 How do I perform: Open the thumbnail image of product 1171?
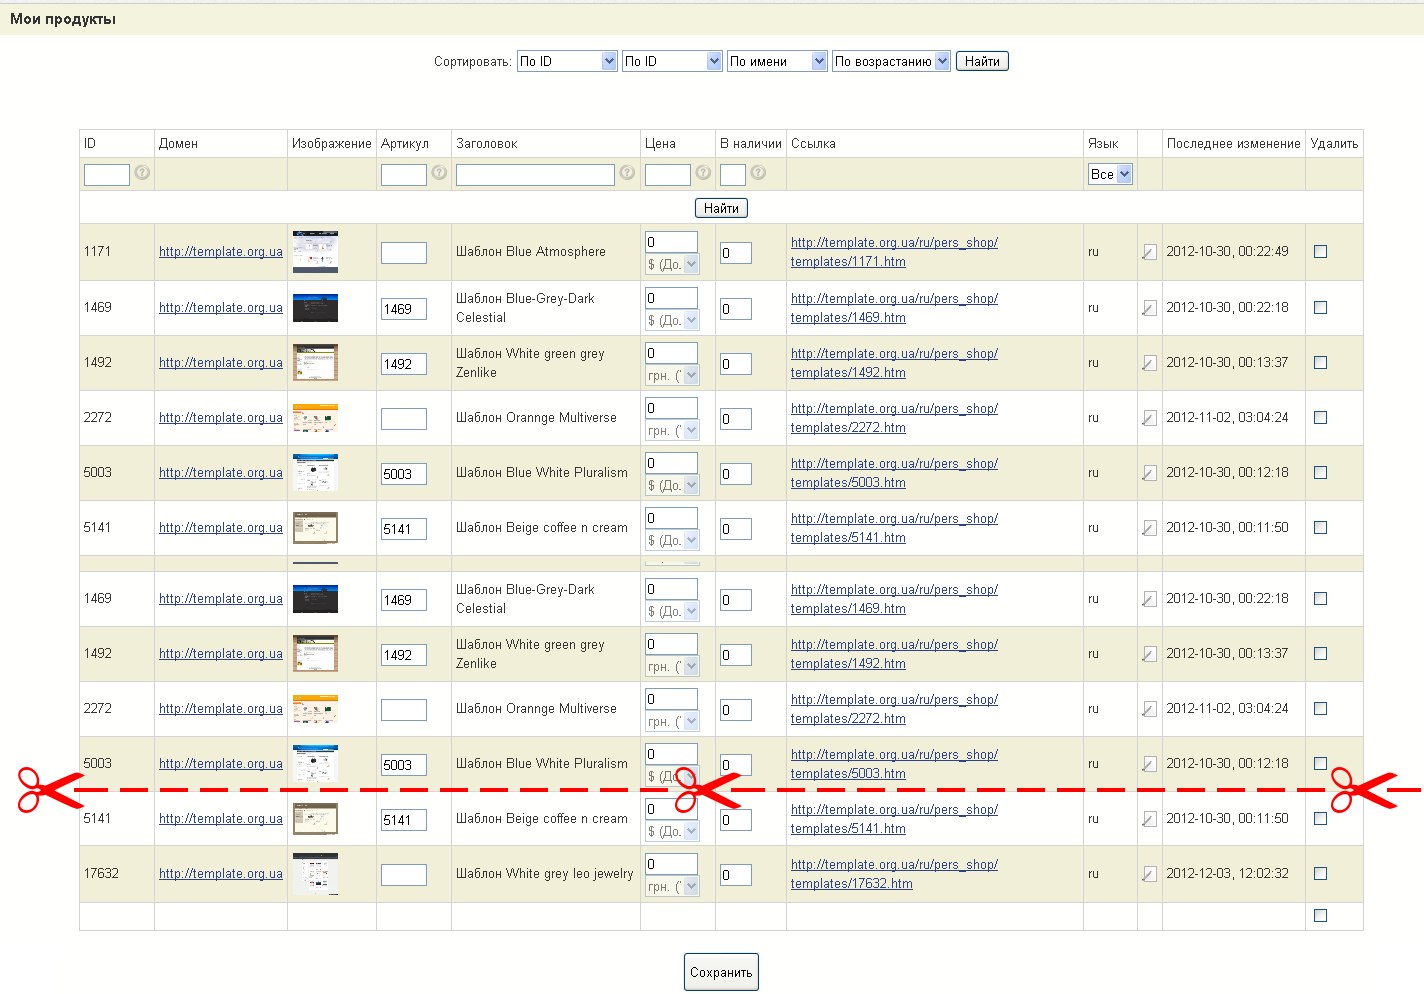[x=315, y=252]
